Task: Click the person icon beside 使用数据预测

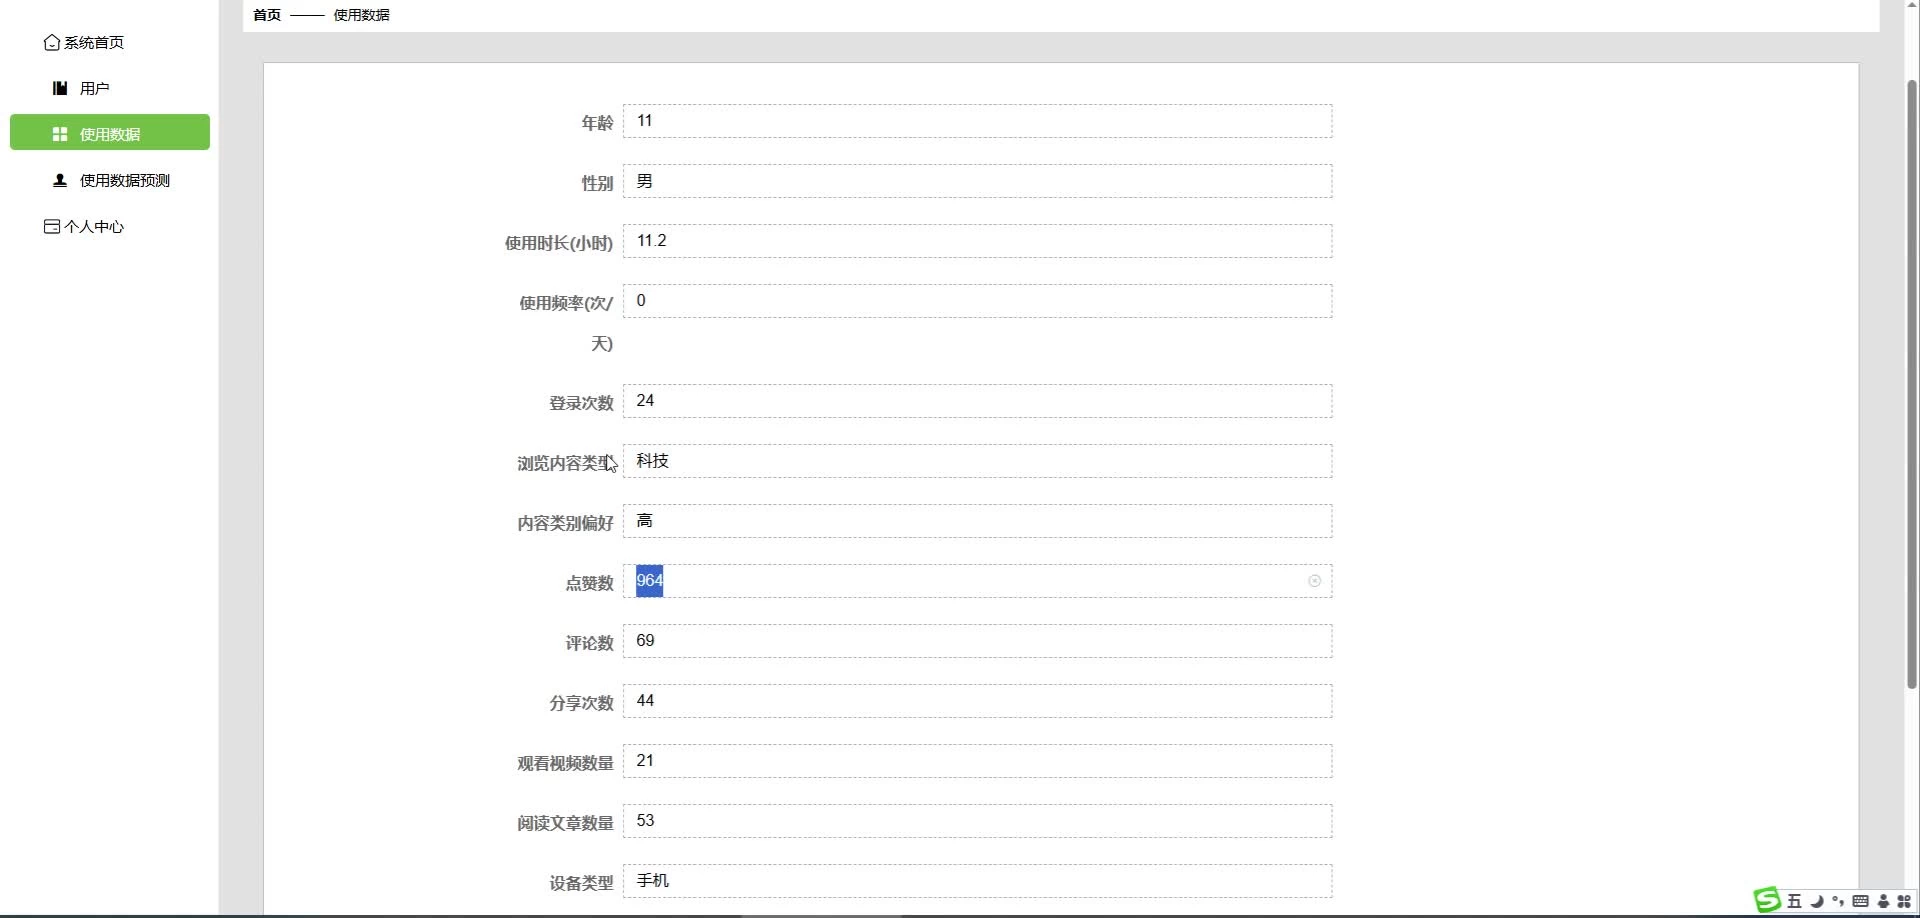Action: coord(60,180)
